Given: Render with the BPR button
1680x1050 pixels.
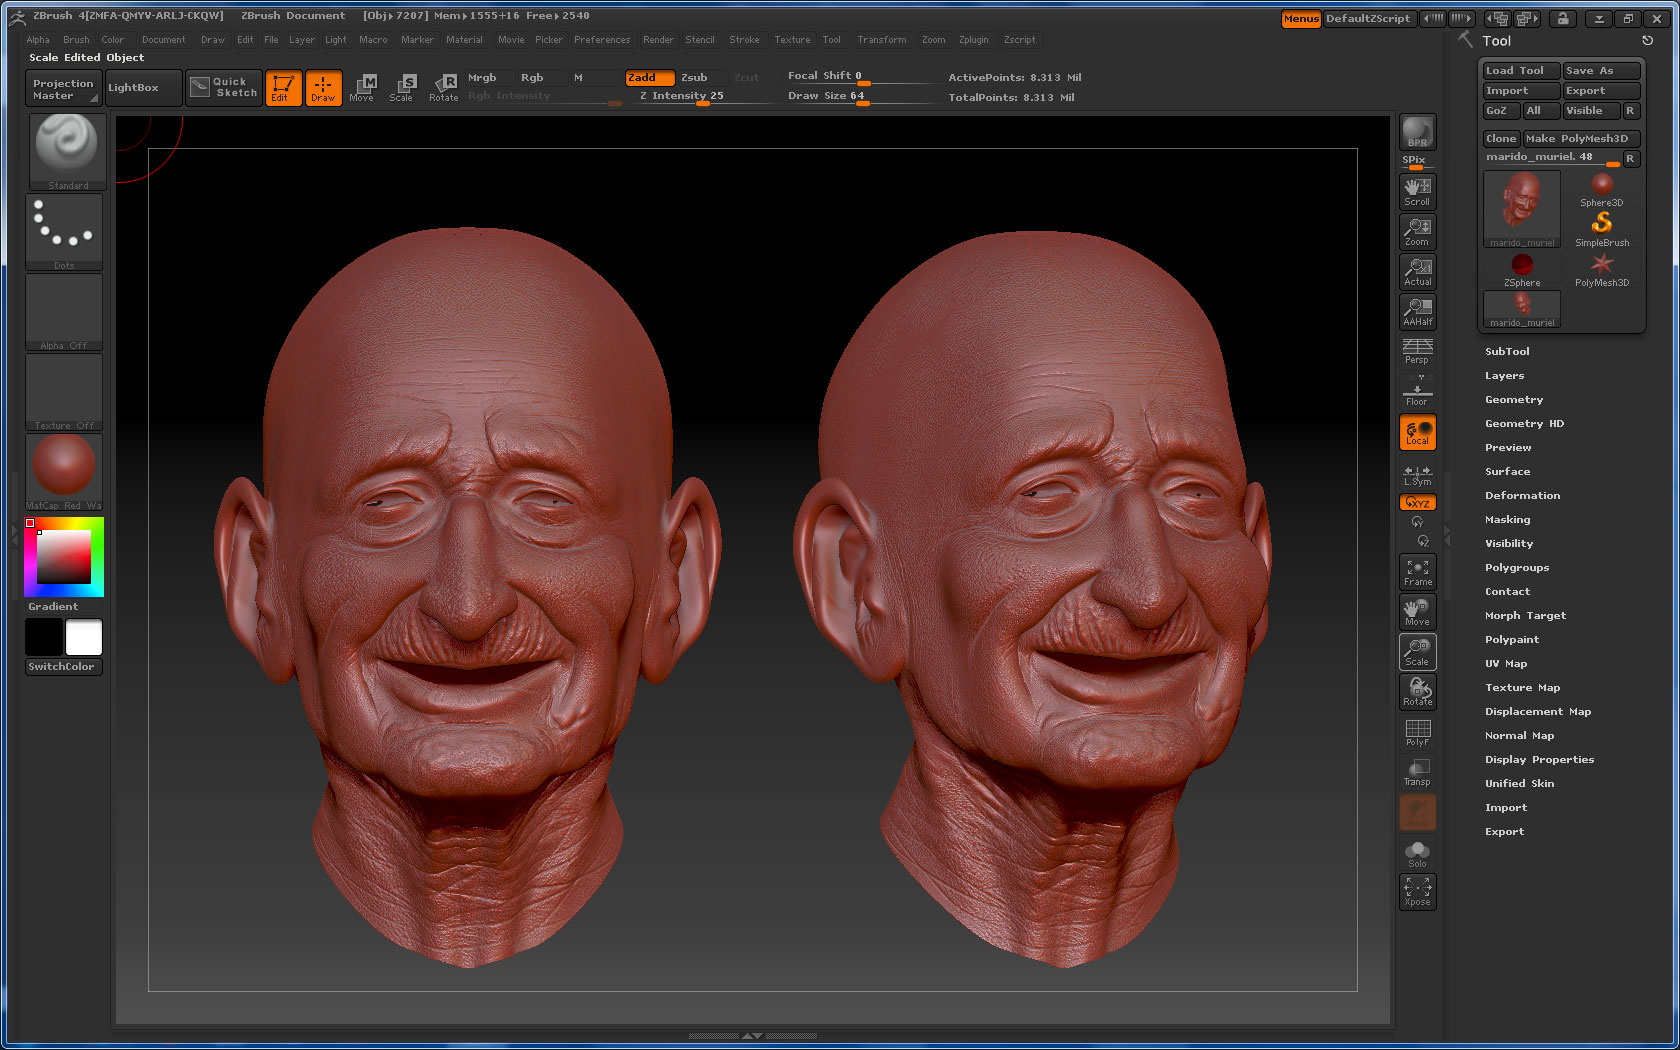Looking at the screenshot, I should [x=1417, y=133].
